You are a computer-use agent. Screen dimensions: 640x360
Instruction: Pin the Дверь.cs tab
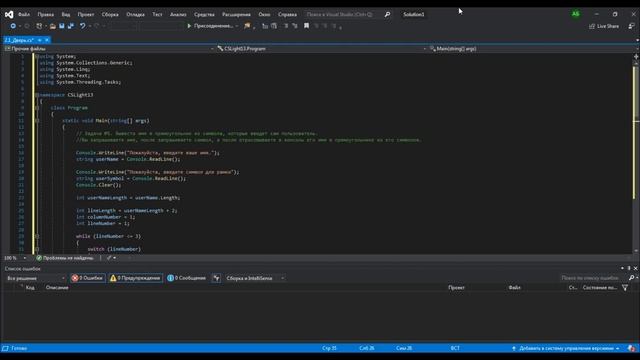click(40, 40)
